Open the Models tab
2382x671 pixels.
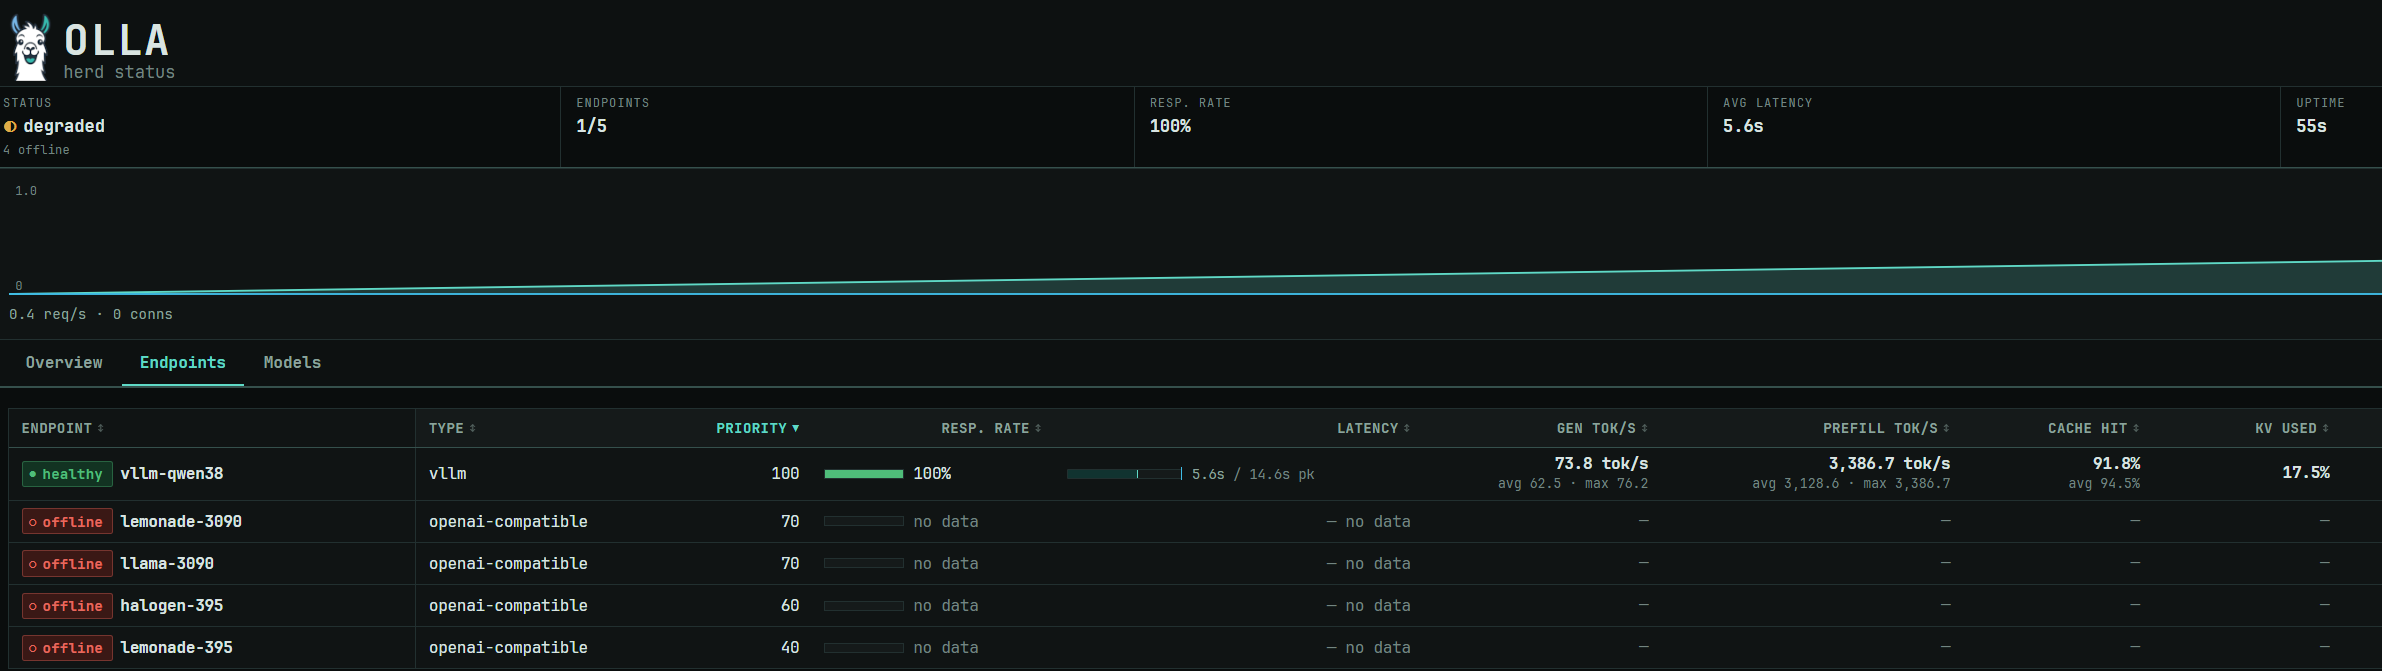(x=292, y=363)
